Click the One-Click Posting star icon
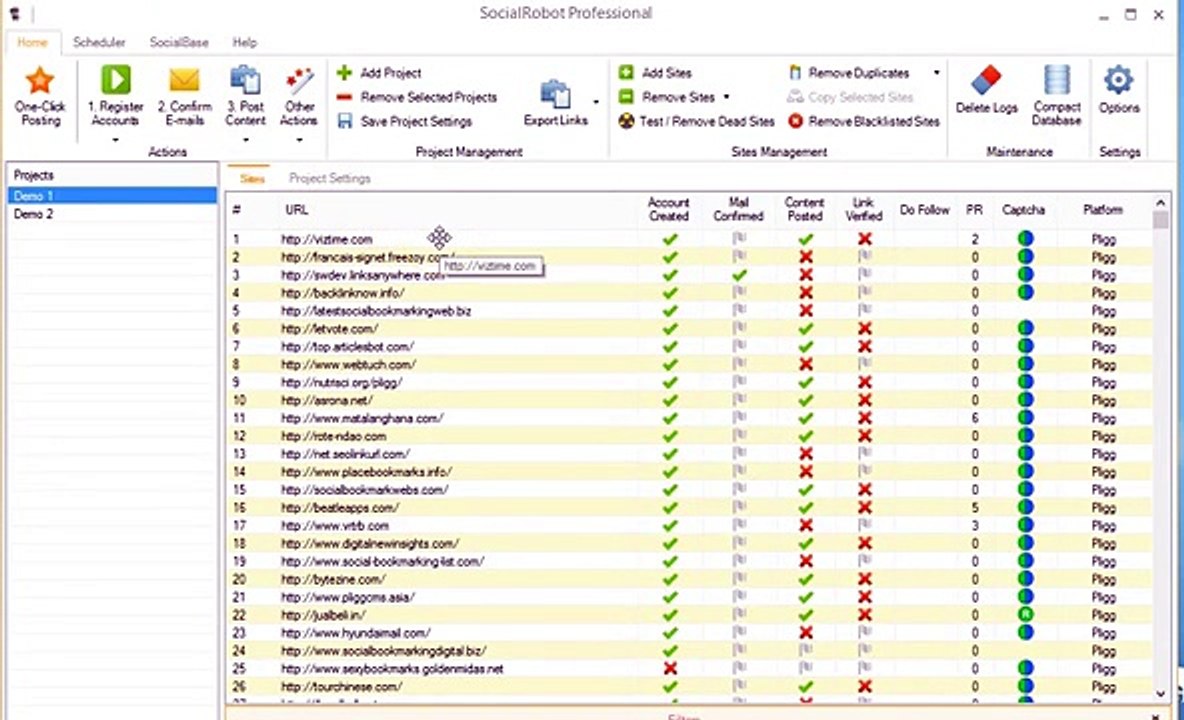The width and height of the screenshot is (1184, 720). (x=39, y=80)
